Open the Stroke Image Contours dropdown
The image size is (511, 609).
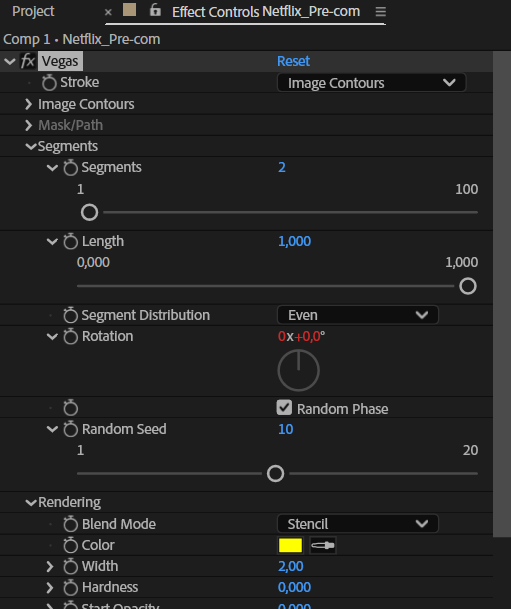click(x=371, y=83)
